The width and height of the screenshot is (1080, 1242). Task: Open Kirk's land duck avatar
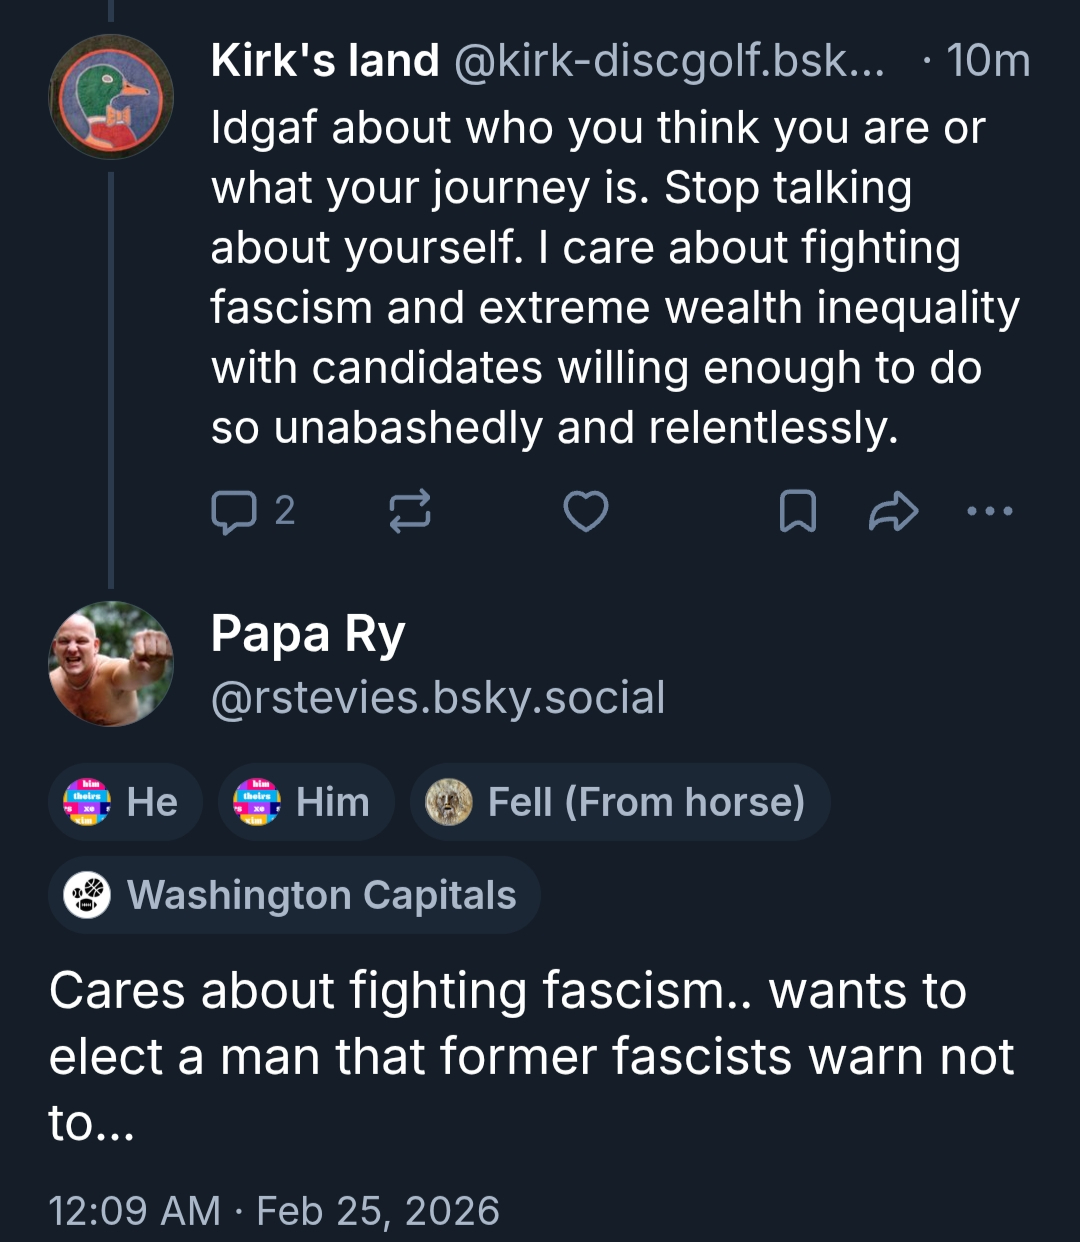(111, 97)
